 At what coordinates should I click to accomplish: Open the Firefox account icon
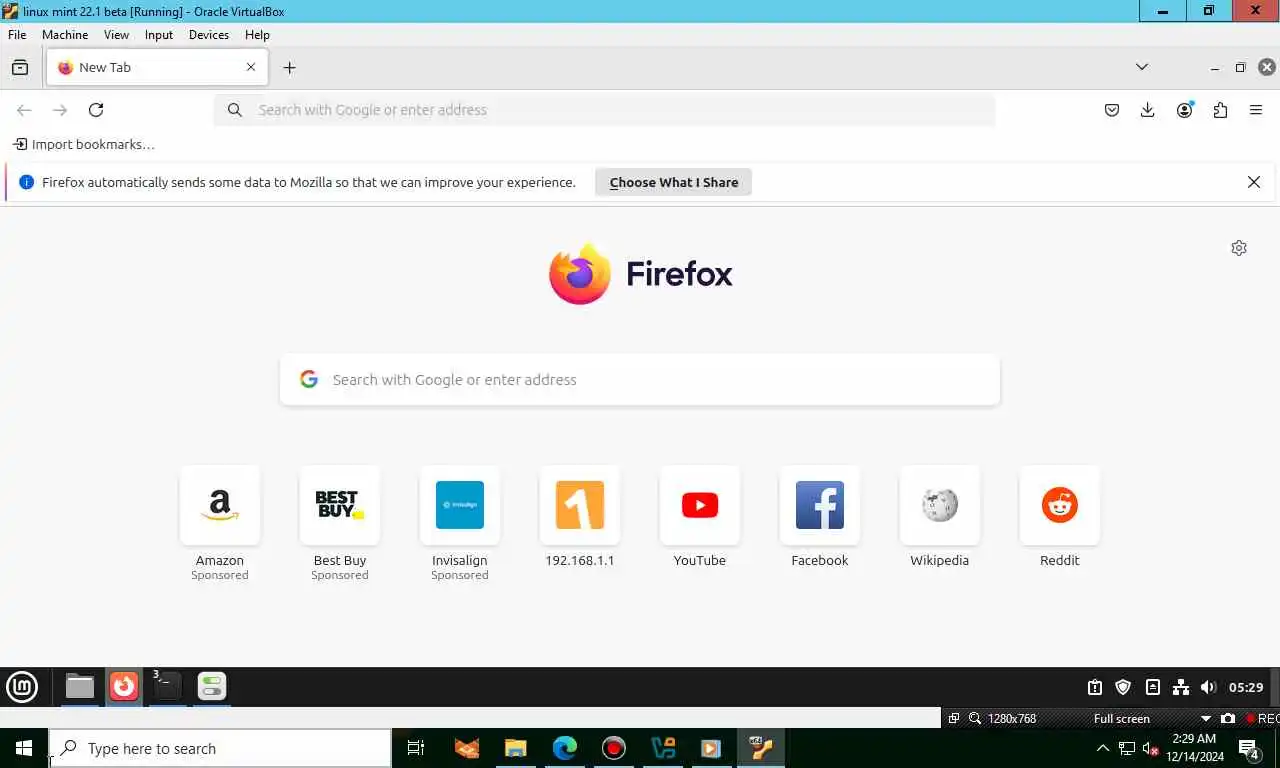tap(1185, 110)
